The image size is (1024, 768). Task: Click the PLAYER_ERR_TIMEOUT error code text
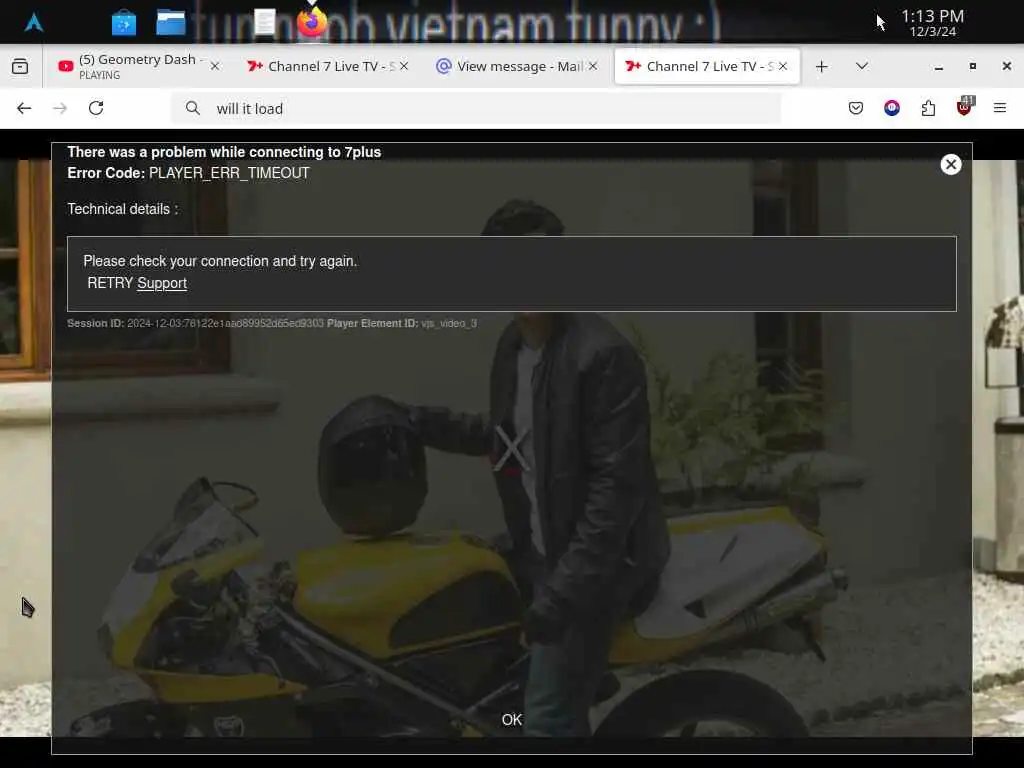click(229, 173)
